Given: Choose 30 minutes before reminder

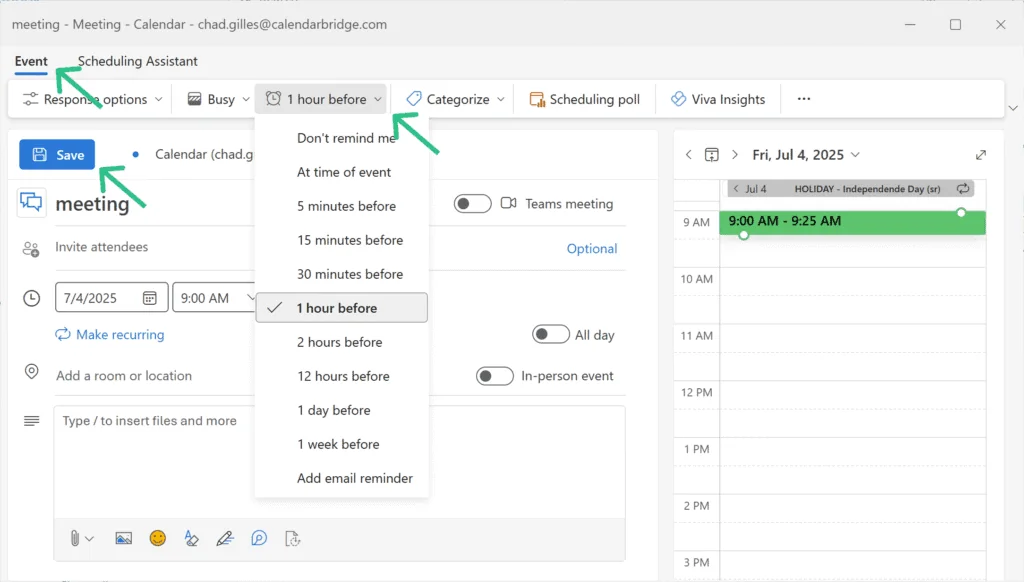Looking at the screenshot, I should pos(342,274).
